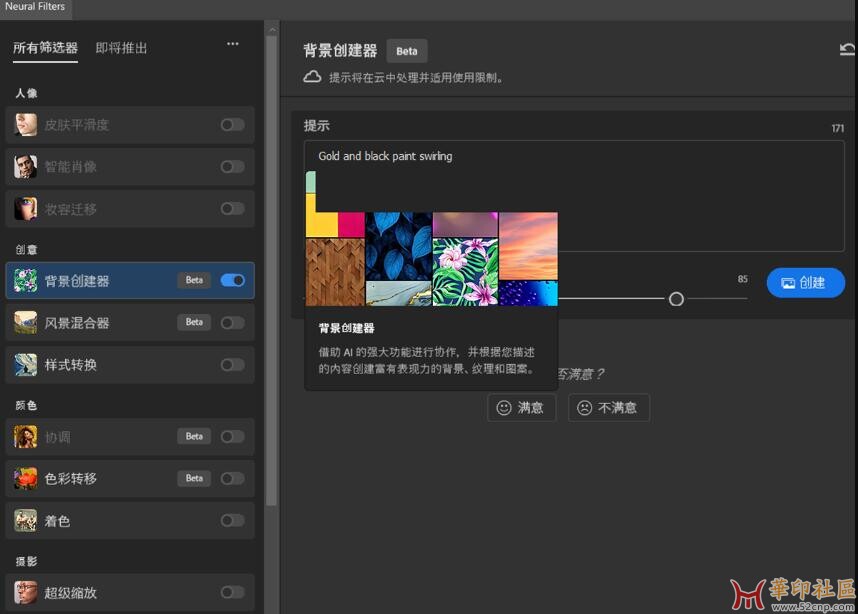Click the tropical flower pattern thumbnail in tooltip
Image resolution: width=858 pixels, height=614 pixels.
click(x=465, y=271)
